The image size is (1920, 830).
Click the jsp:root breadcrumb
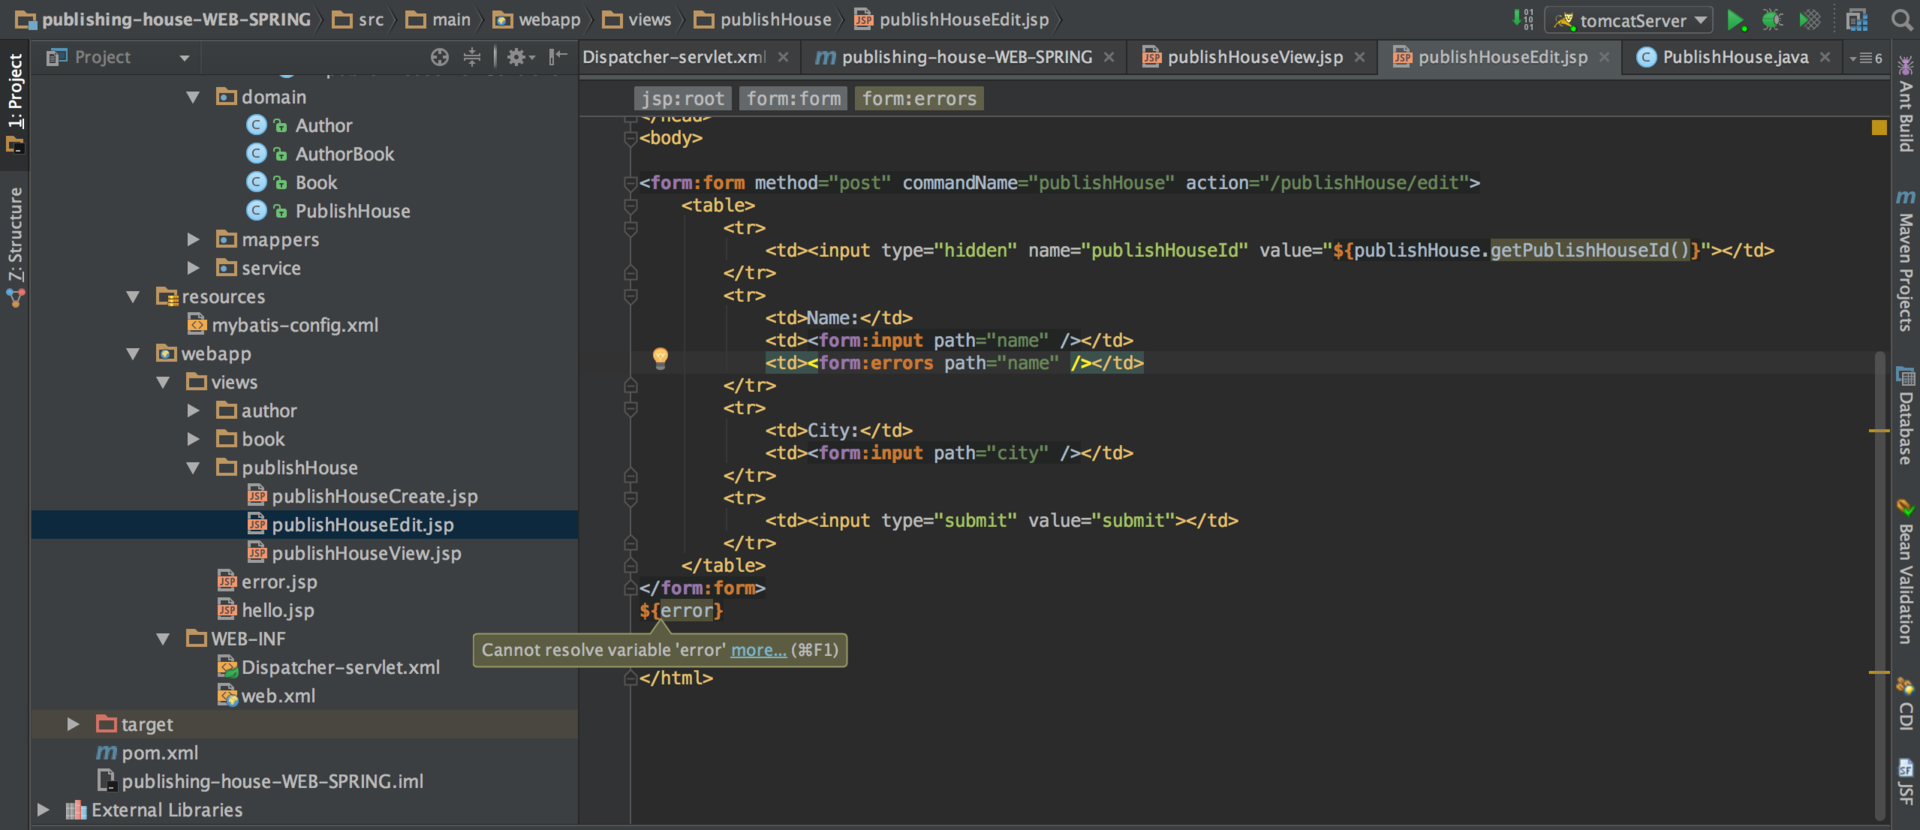pos(683,99)
